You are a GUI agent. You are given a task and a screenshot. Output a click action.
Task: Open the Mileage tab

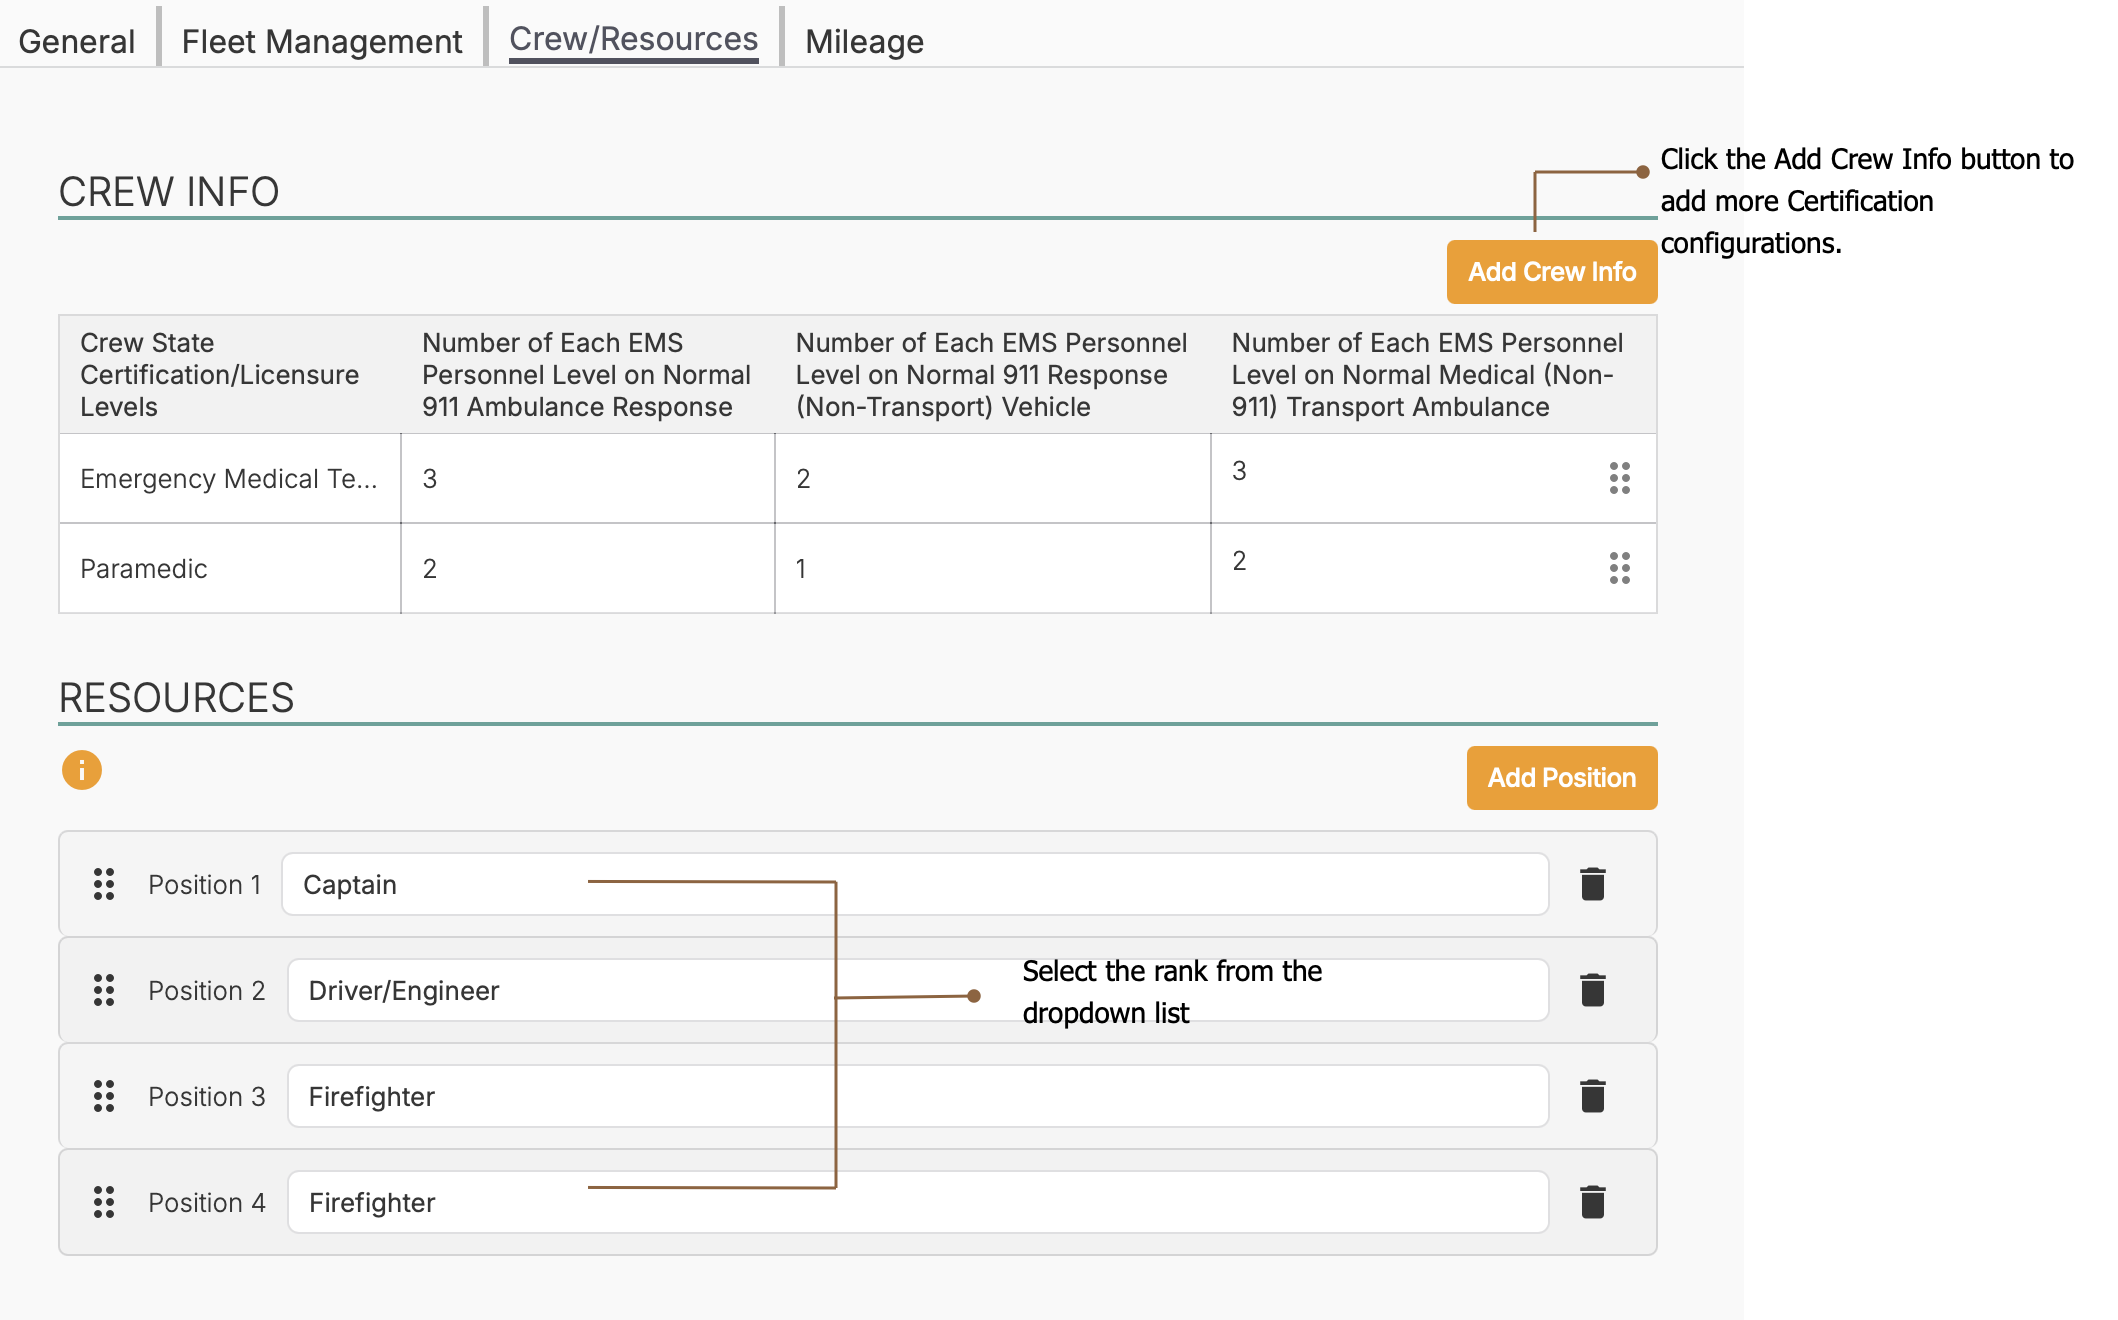(864, 41)
